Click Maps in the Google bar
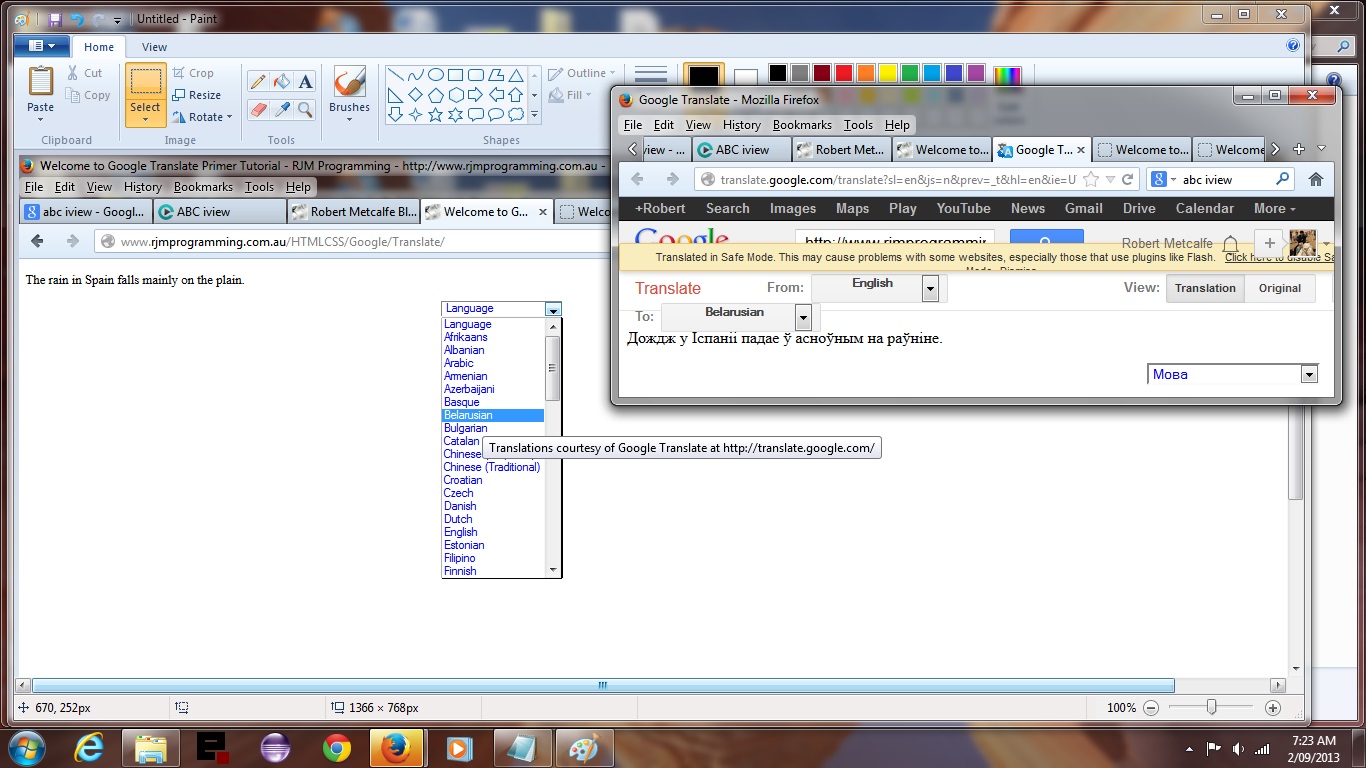This screenshot has width=1366, height=768. pos(852,208)
